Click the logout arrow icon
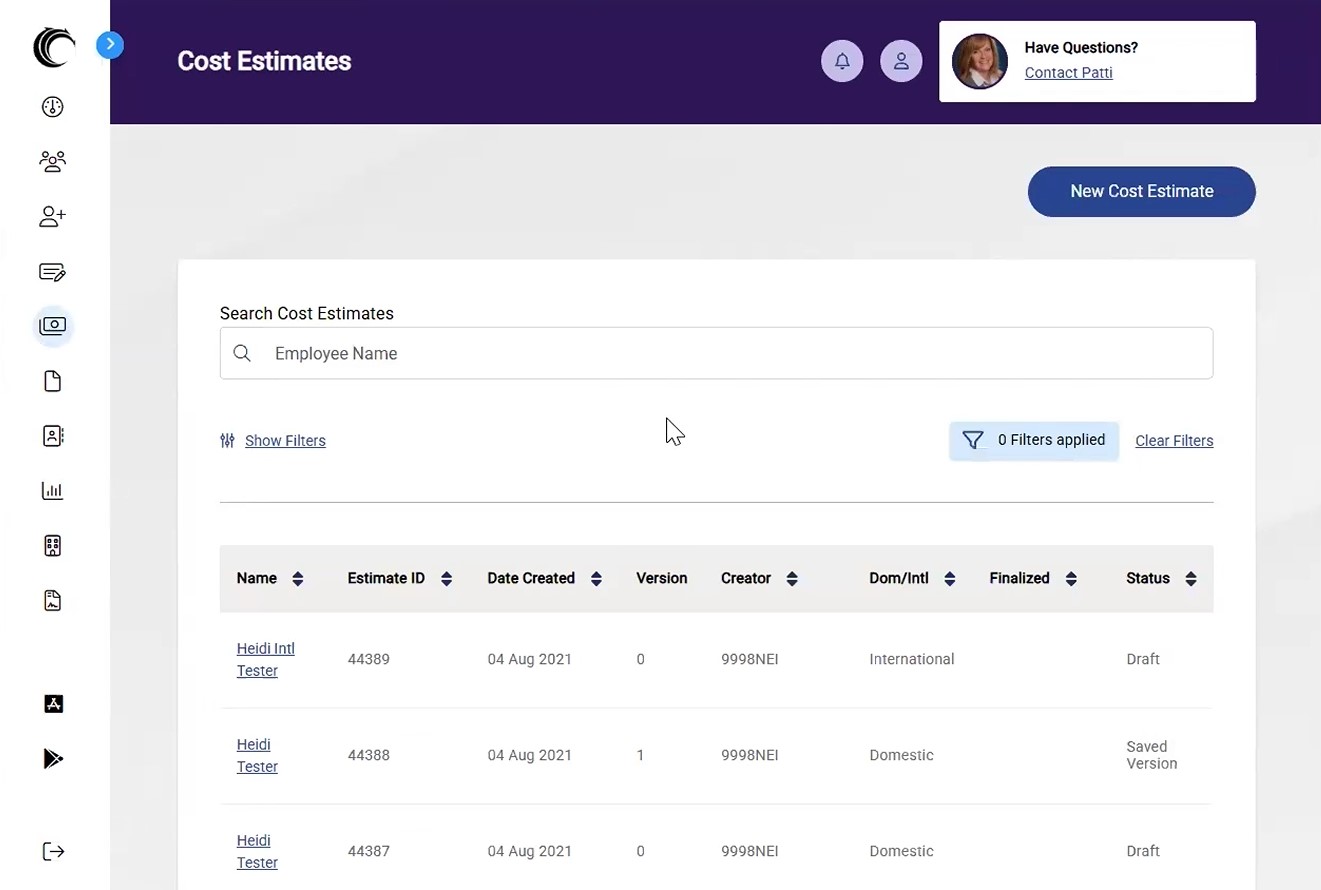Viewport: 1321px width, 890px height. (x=52, y=851)
